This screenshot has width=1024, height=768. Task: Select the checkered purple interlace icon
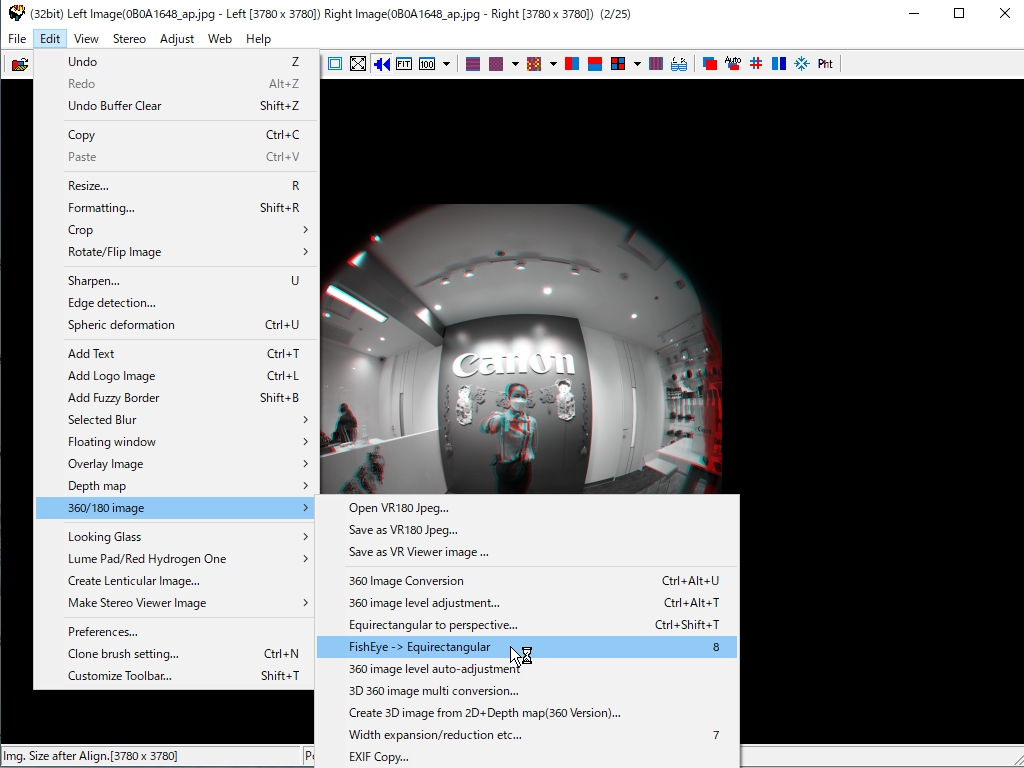496,64
